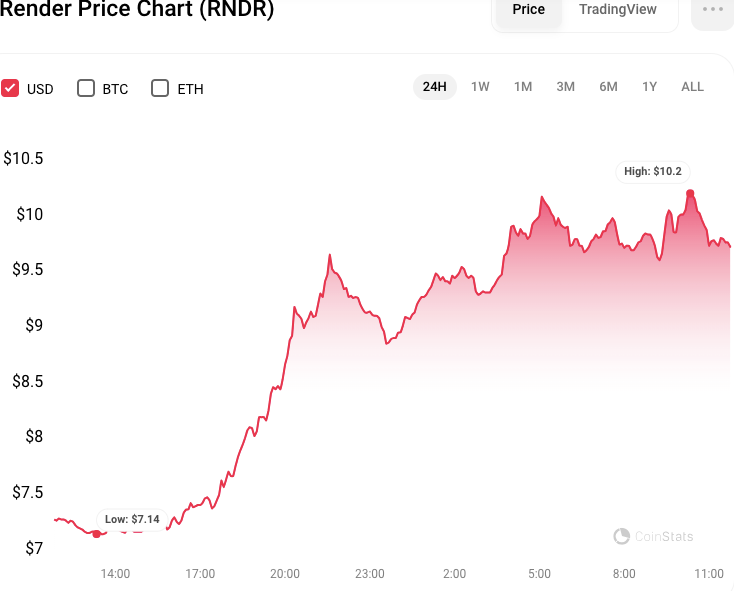Click the High $10.2 marker dot
Screen dimensions: 734x591
[690, 193]
